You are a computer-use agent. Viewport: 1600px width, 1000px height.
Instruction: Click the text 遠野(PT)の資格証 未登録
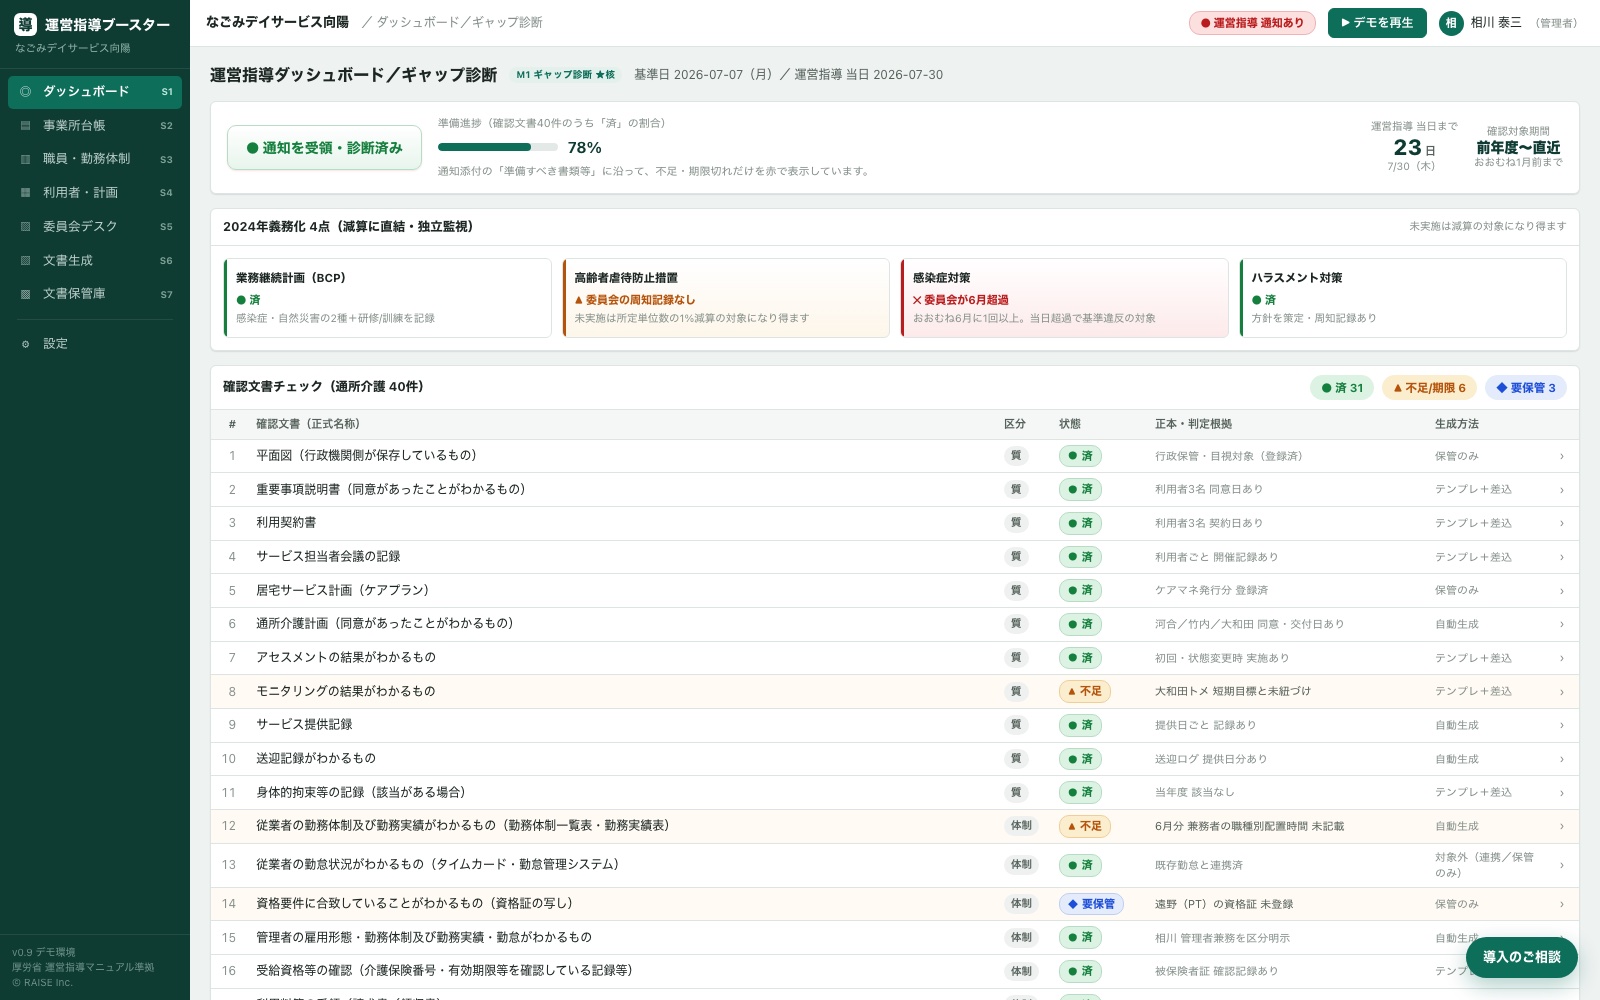(1224, 905)
